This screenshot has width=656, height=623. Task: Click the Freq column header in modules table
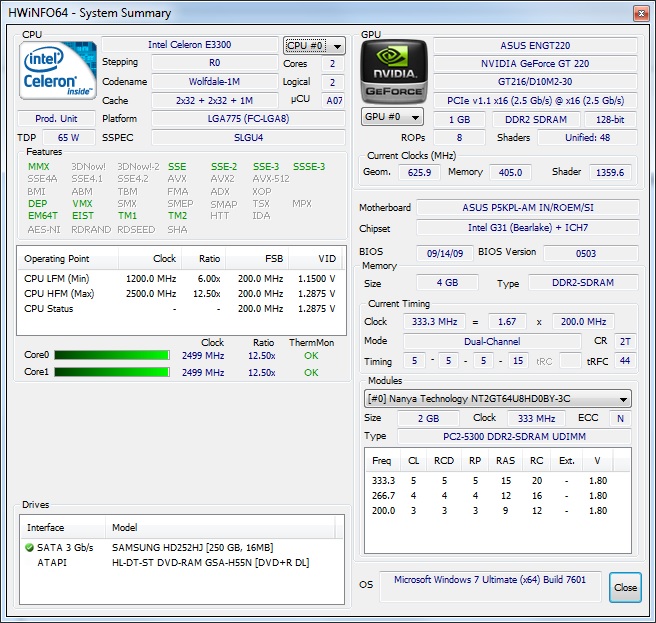click(382, 461)
